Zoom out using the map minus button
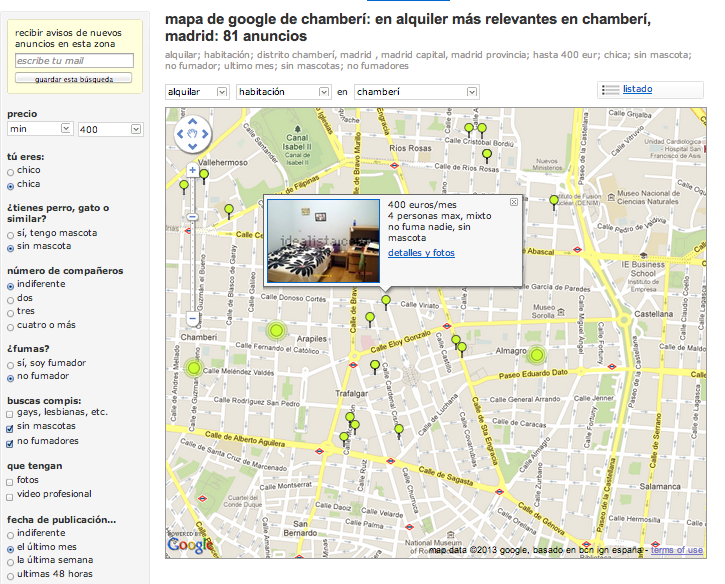Screen dimensions: 725x584 pyautogui.click(x=192, y=318)
